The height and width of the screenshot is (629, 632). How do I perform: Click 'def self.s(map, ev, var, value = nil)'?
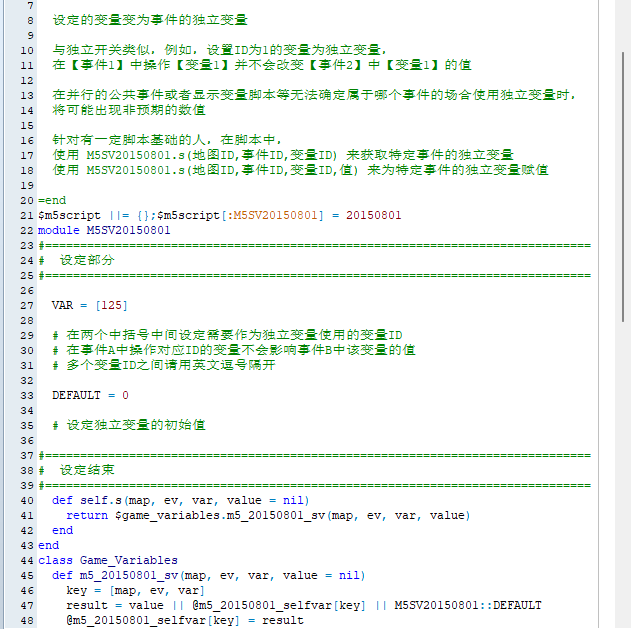coord(181,500)
